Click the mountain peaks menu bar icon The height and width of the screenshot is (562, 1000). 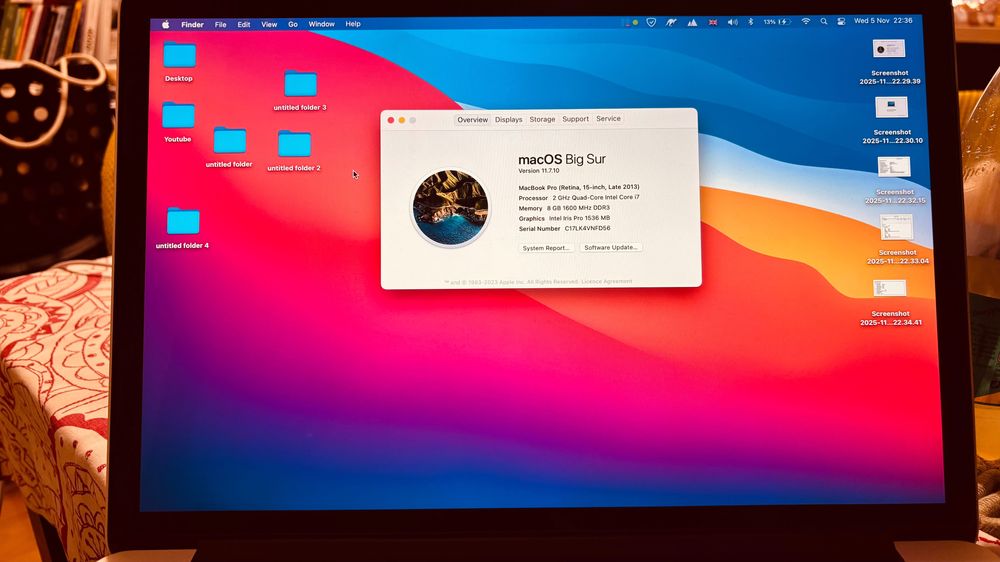pos(692,22)
